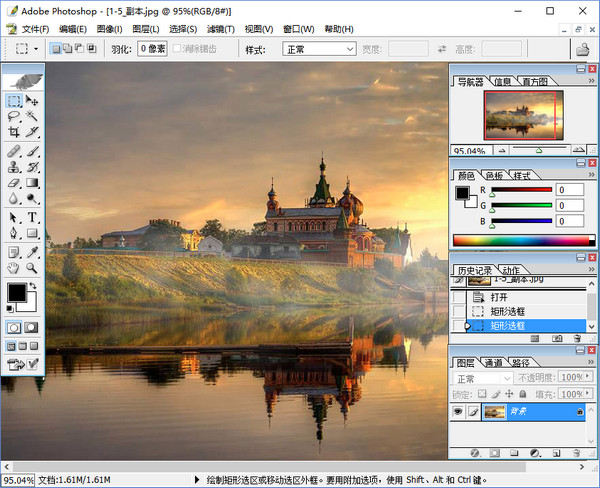Pick the Magic Wand tool

click(x=32, y=117)
